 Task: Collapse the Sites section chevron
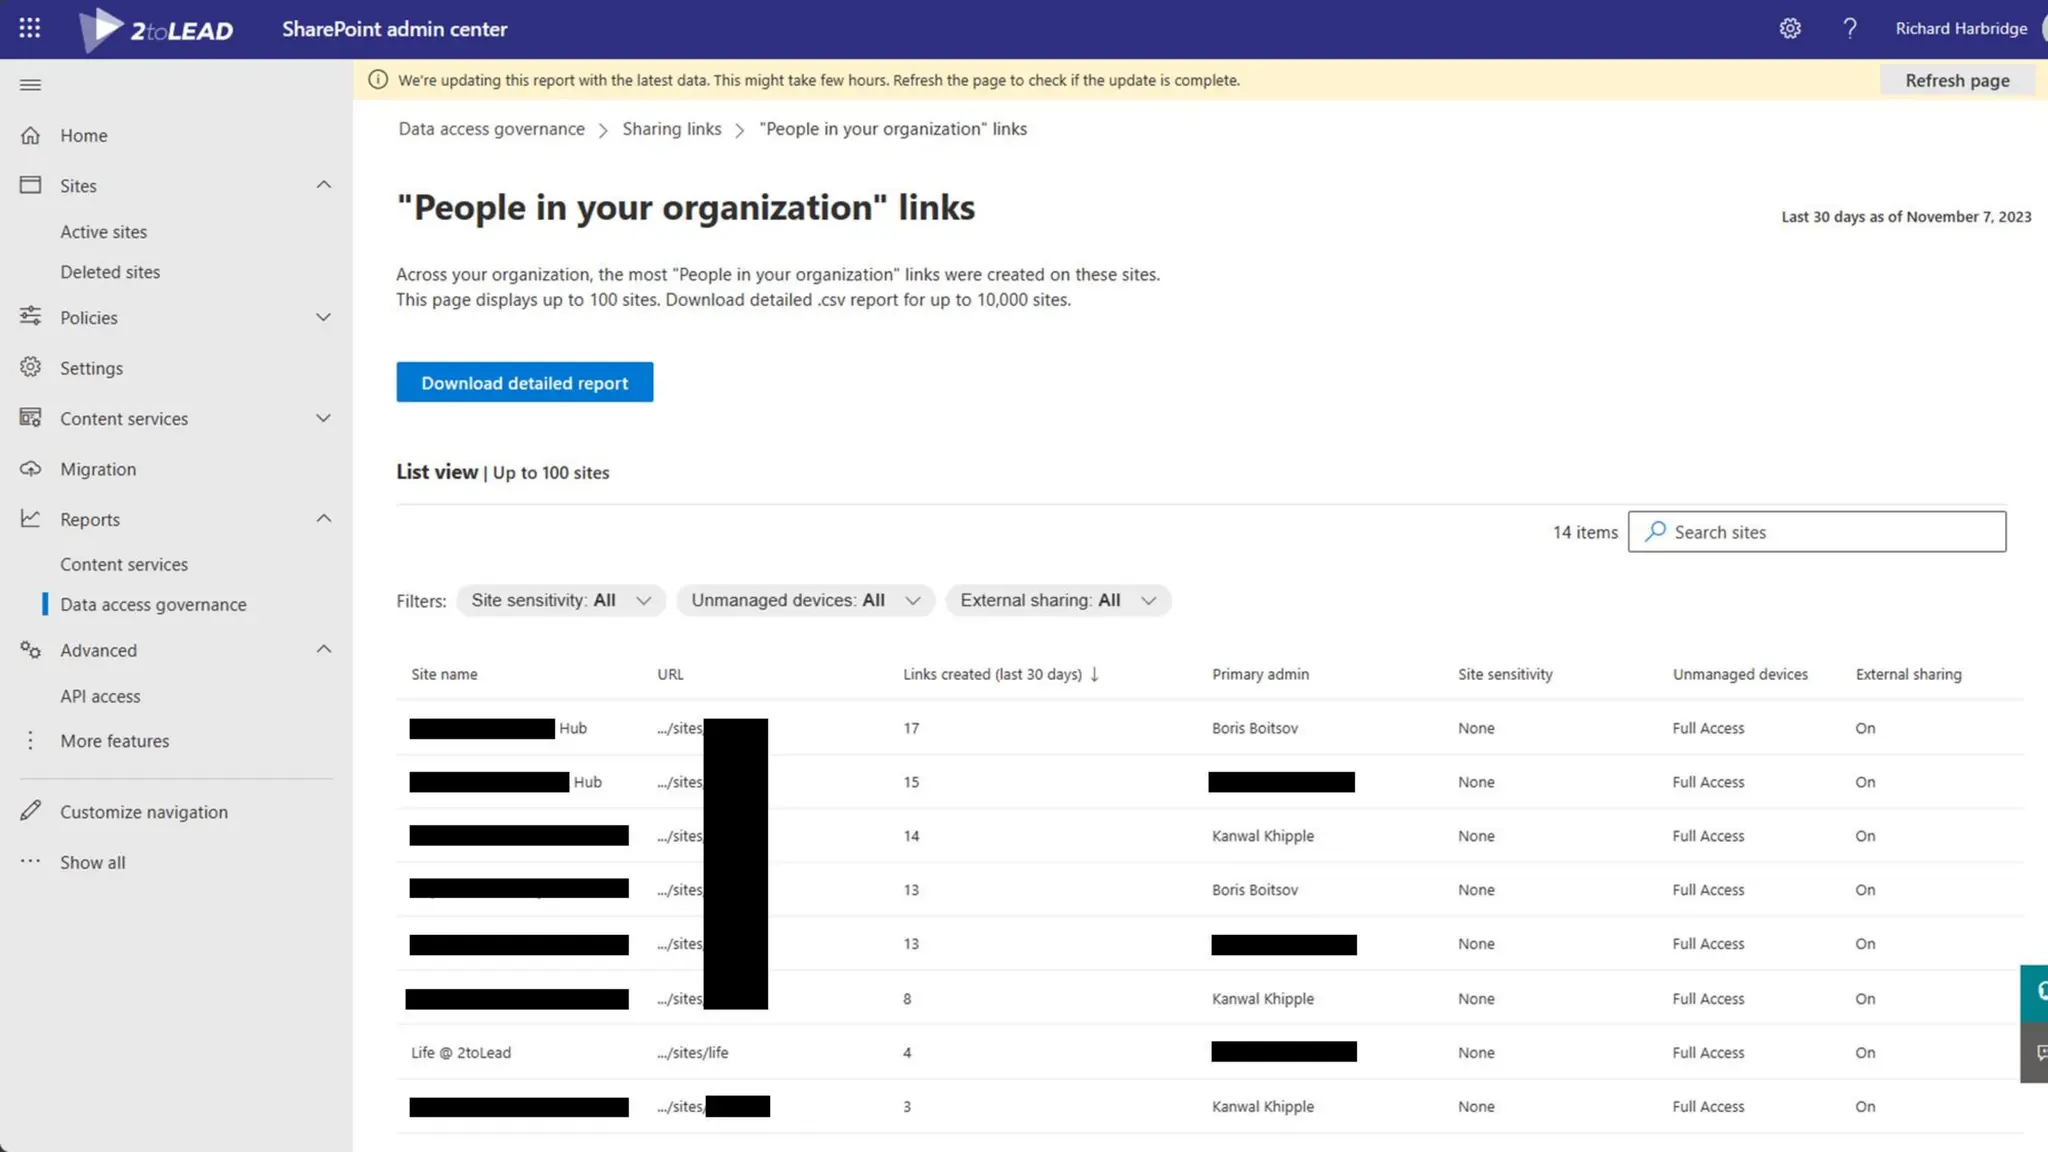click(x=323, y=185)
